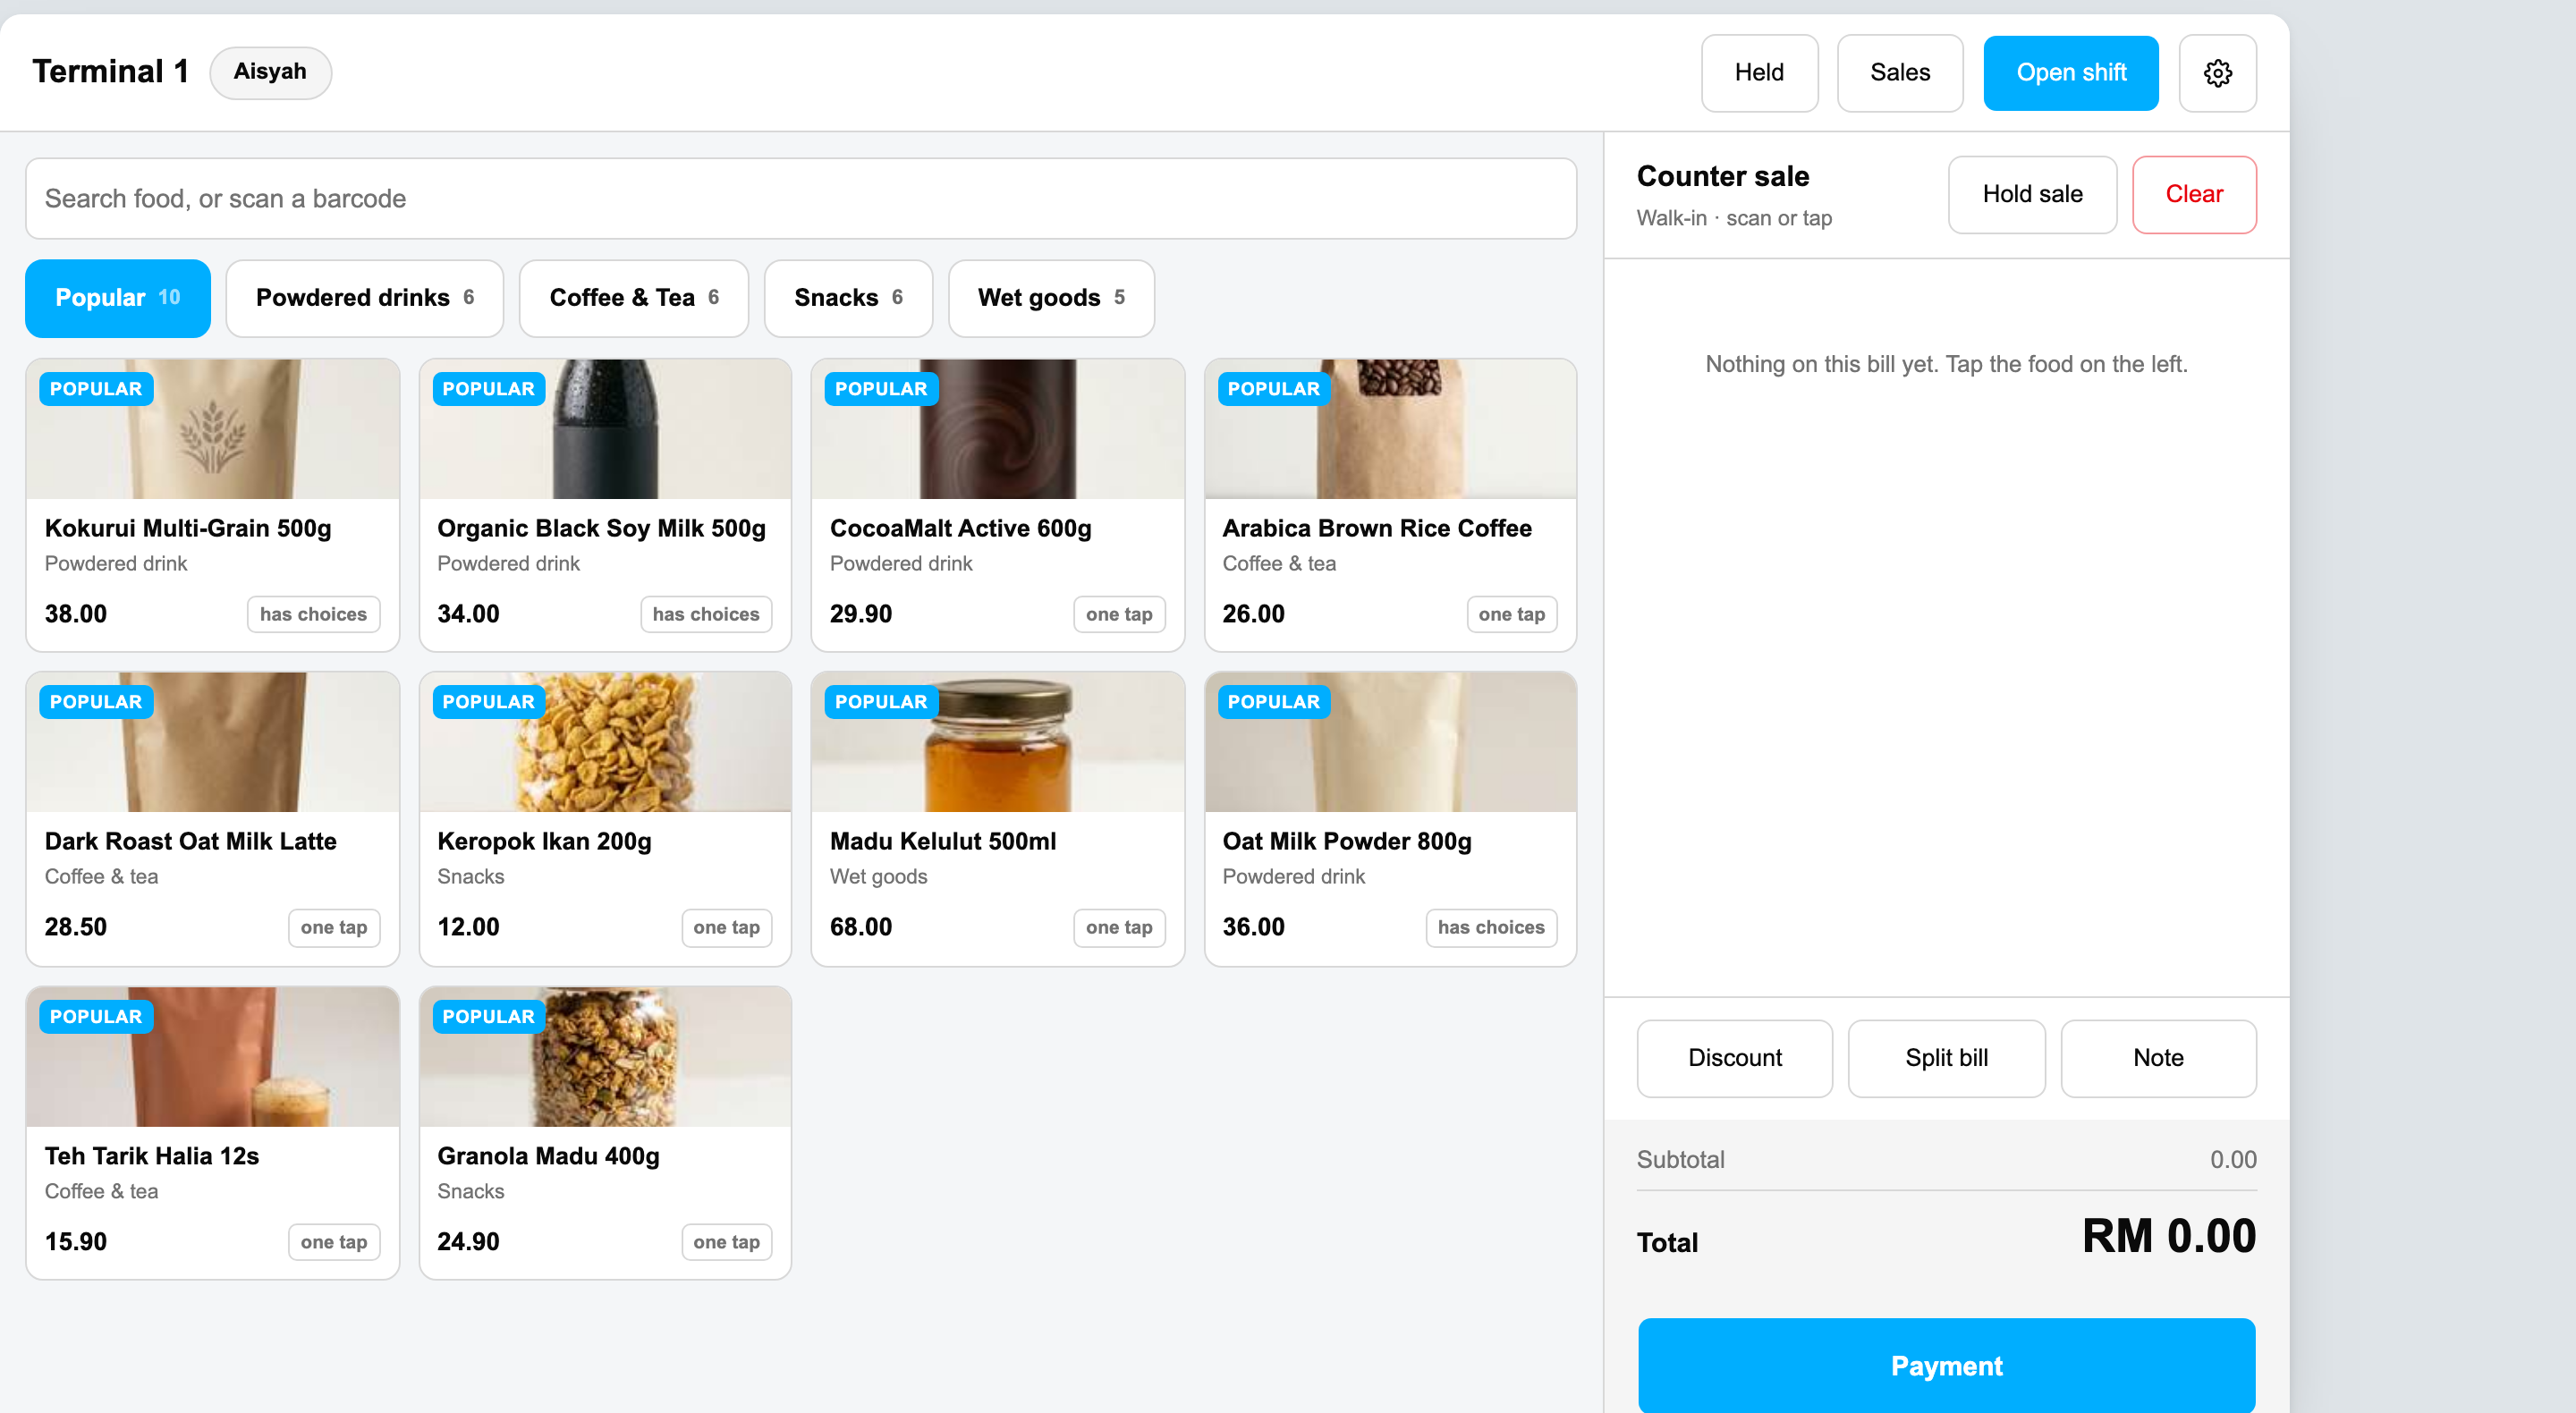Tap Dark Roast Oat Milk Latte image
Screen dimensions: 2576x1413
pyautogui.click(x=213, y=742)
